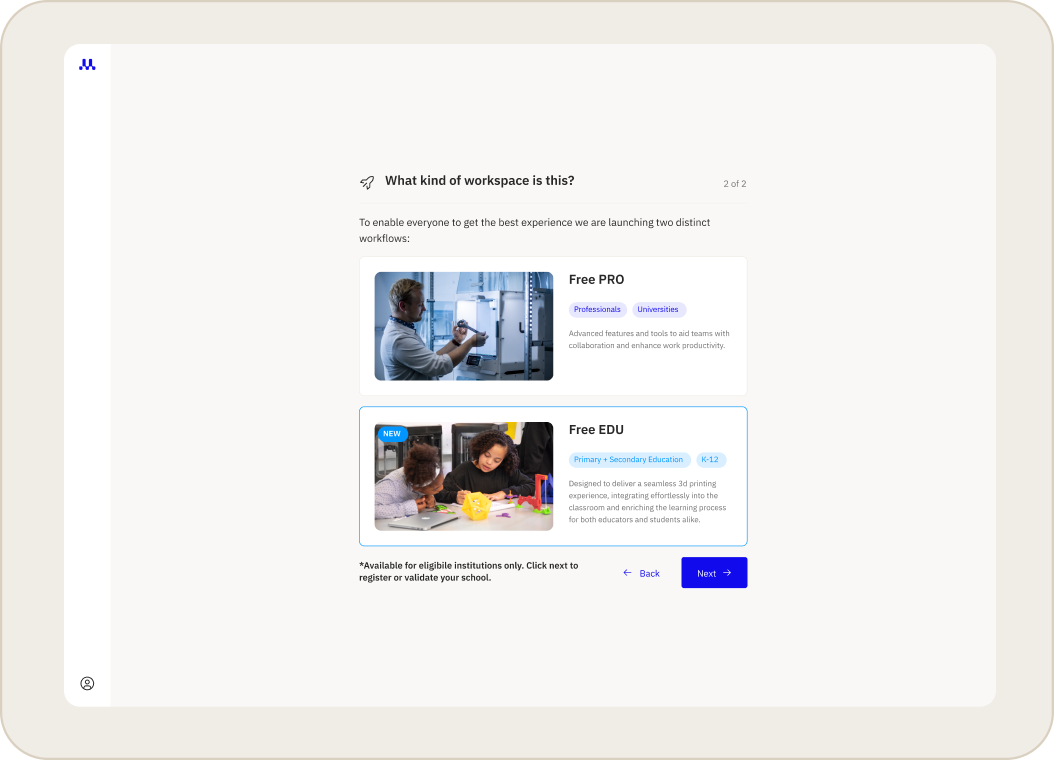Click the K-12 tag

click(711, 460)
